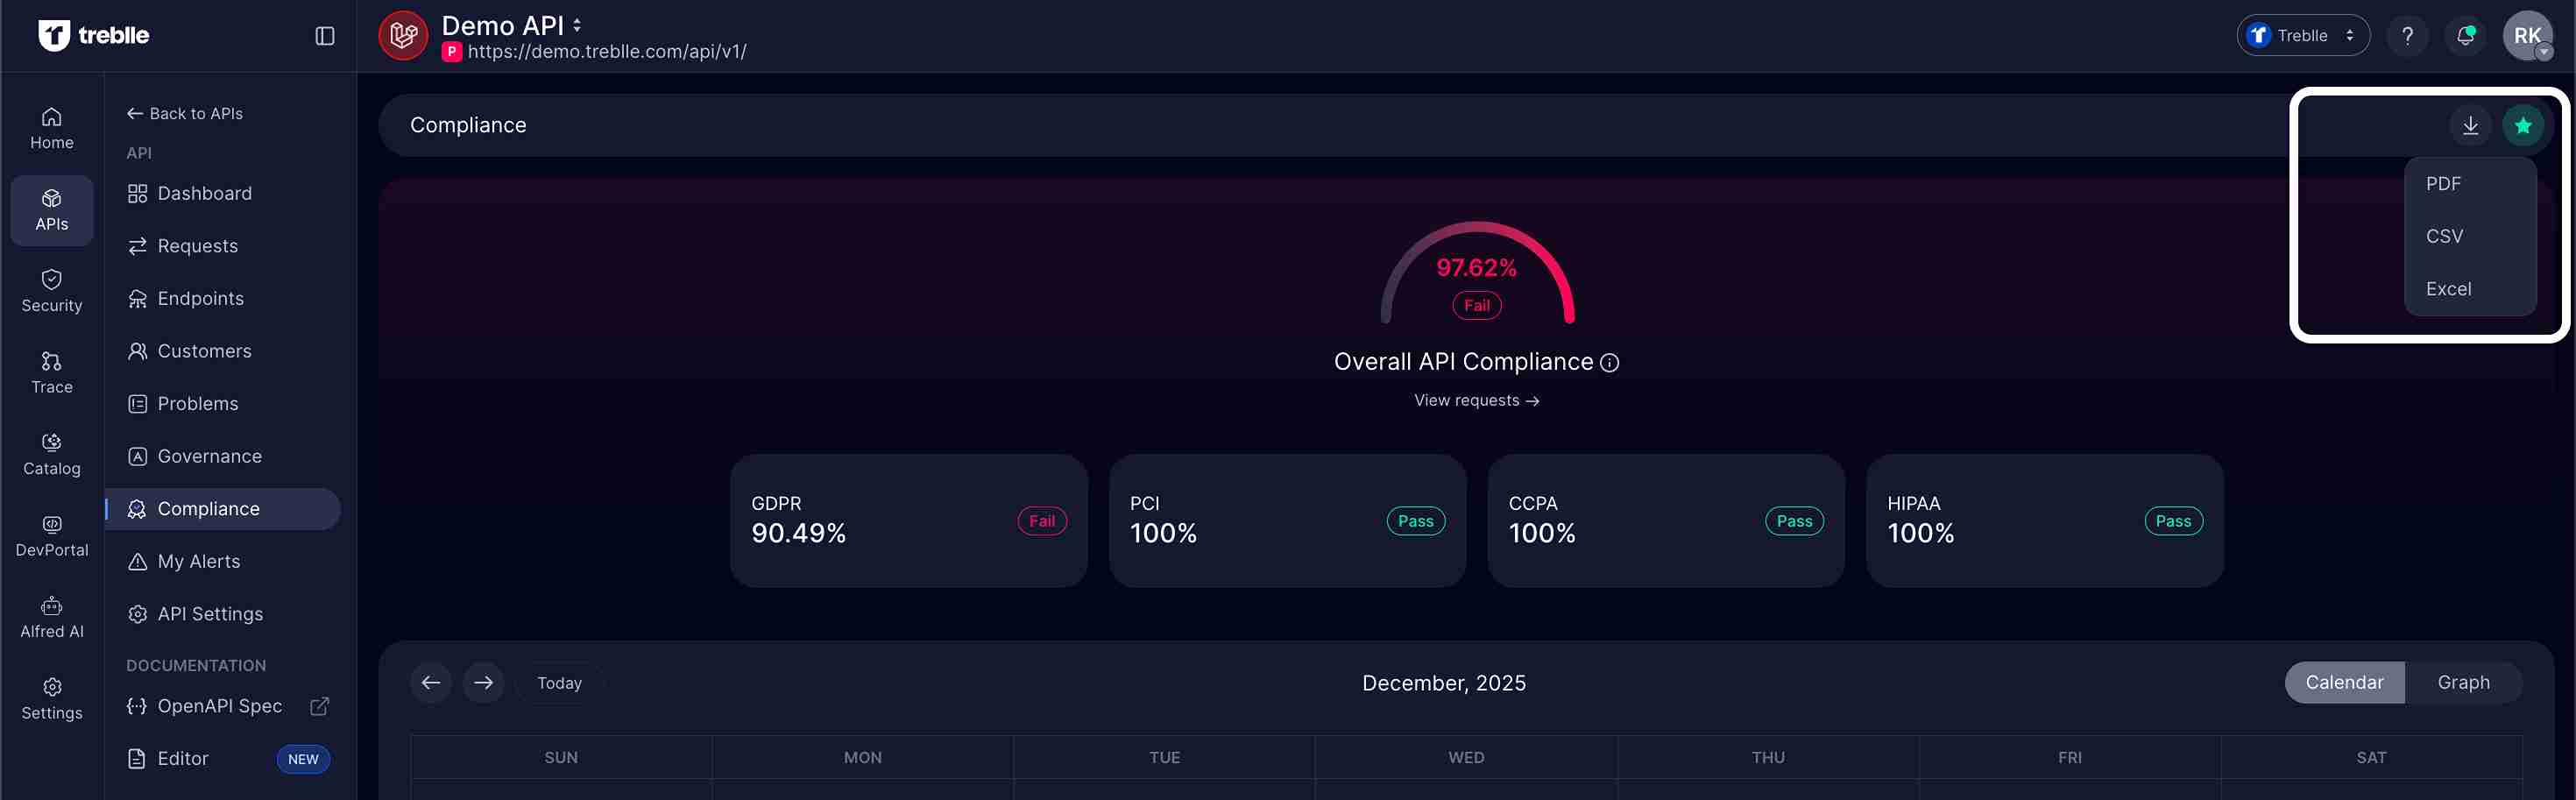Collapse the sidebar with the panel toggle
Viewport: 2576px width, 800px height.
[x=324, y=35]
